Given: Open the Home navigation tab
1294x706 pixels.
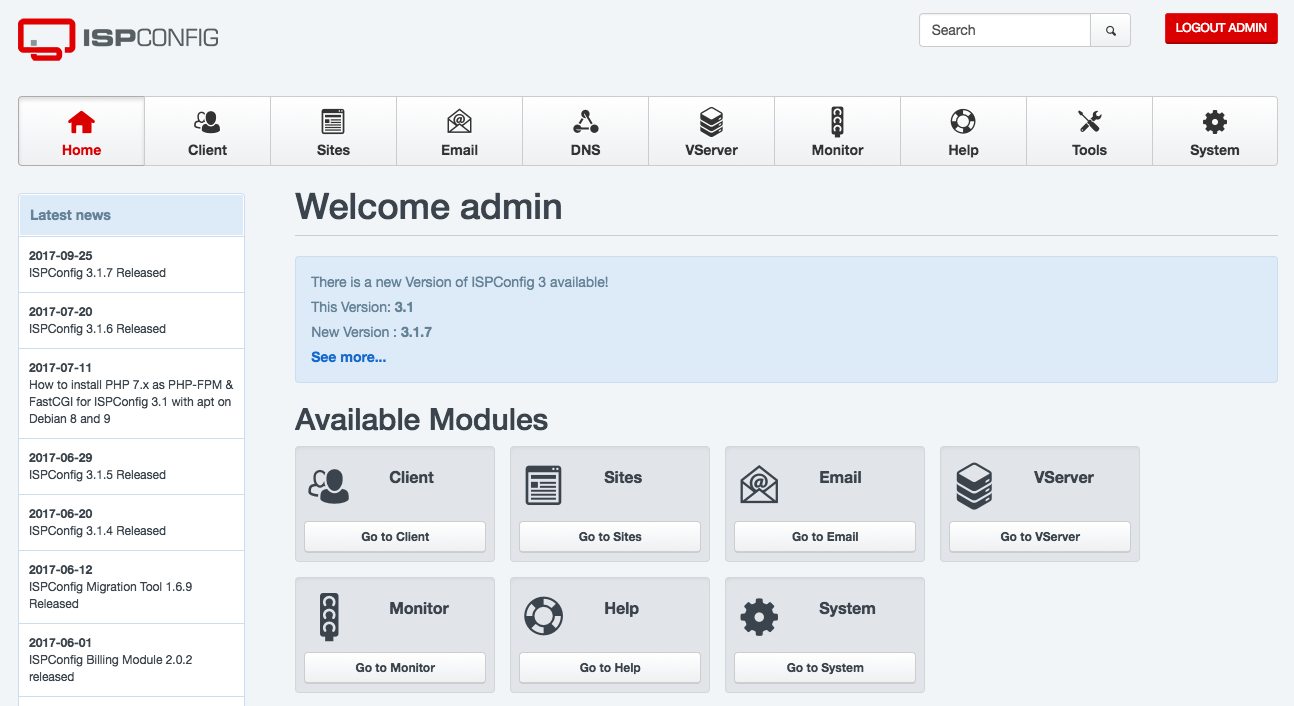Looking at the screenshot, I should click(x=82, y=131).
